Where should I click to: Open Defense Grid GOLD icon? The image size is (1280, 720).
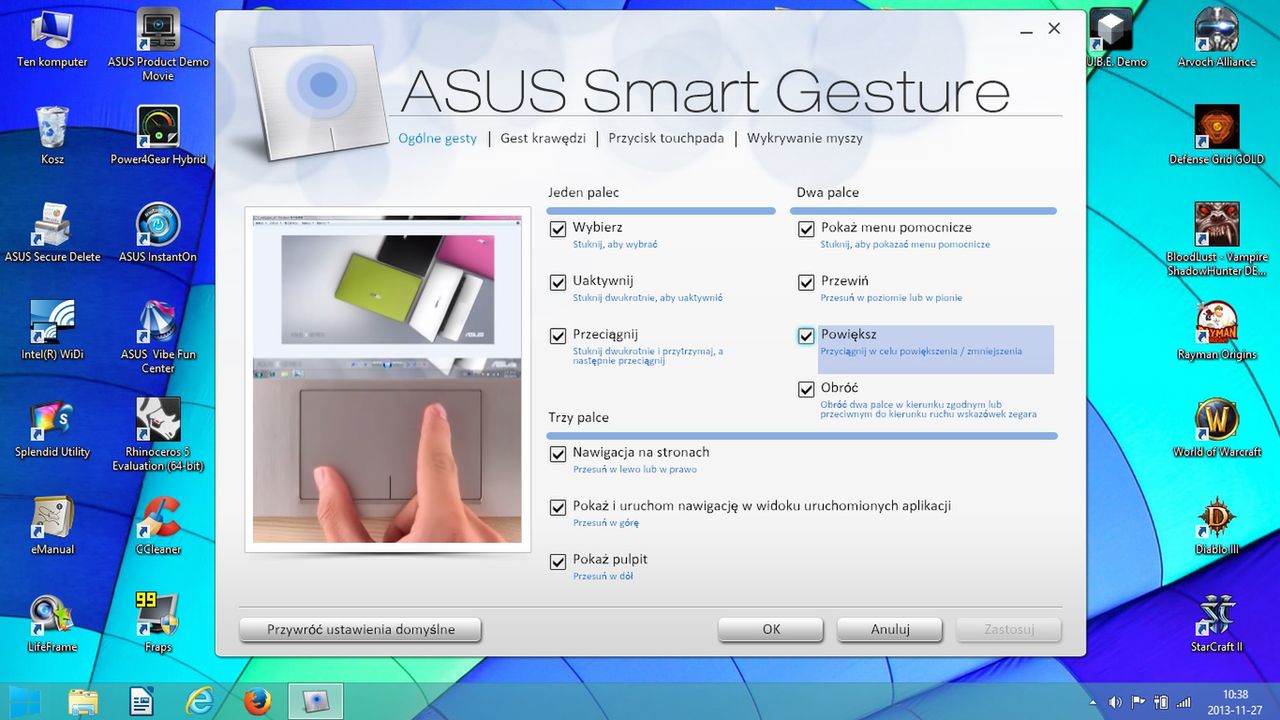click(x=1217, y=135)
